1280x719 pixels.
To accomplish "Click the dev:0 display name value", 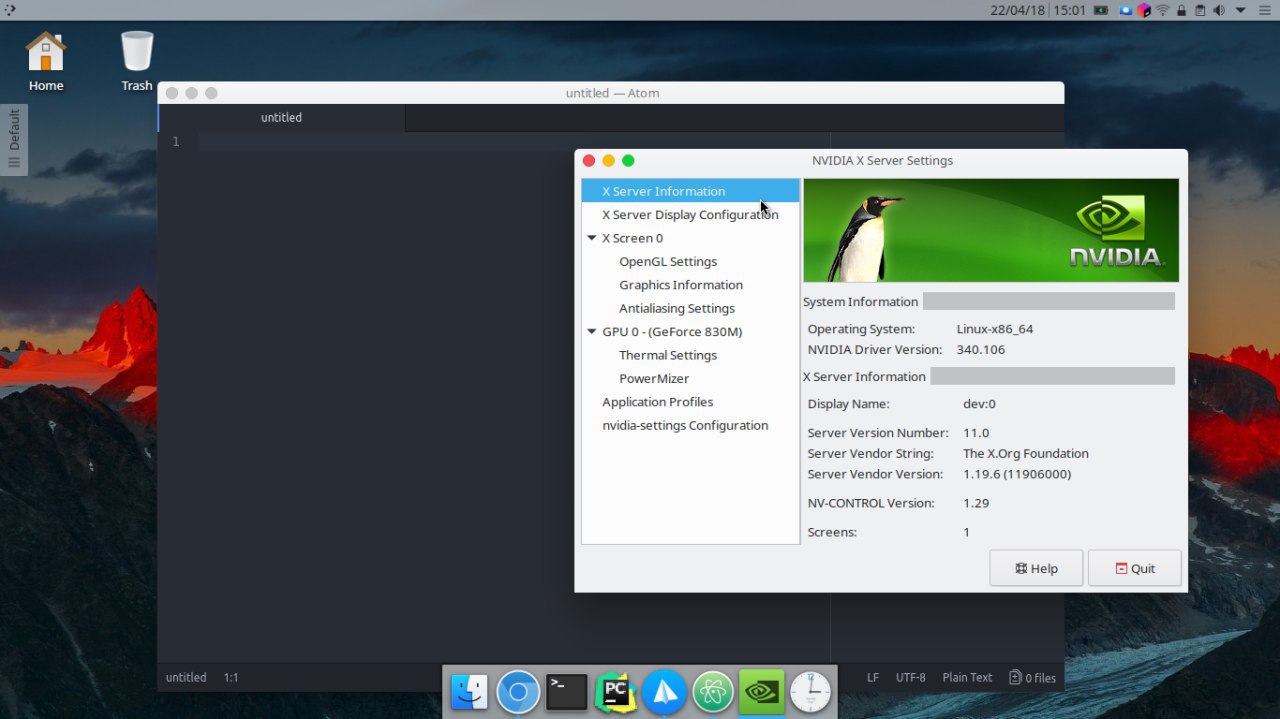I will click(979, 404).
